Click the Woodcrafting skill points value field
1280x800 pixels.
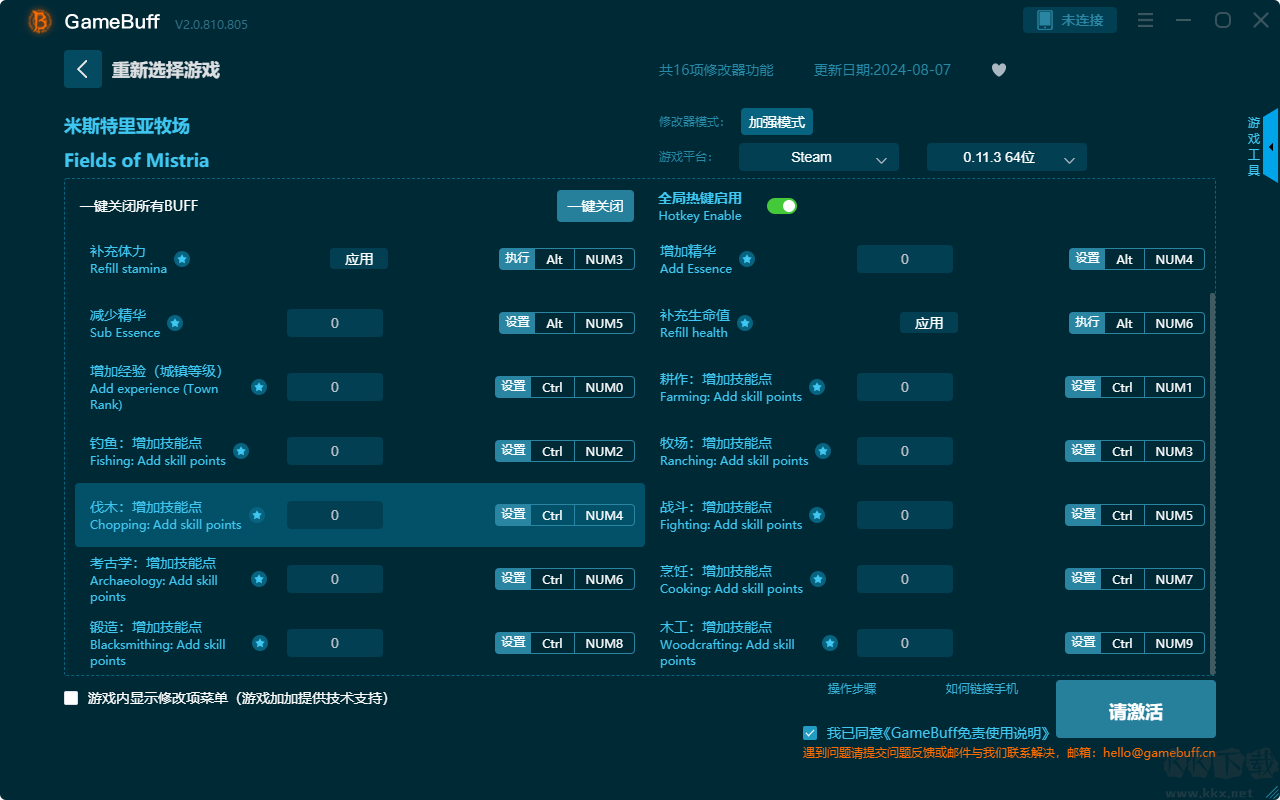(905, 643)
